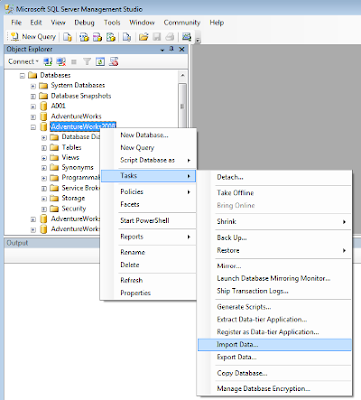The height and width of the screenshot is (400, 361).
Task: Open the Help menu
Action: [217, 23]
